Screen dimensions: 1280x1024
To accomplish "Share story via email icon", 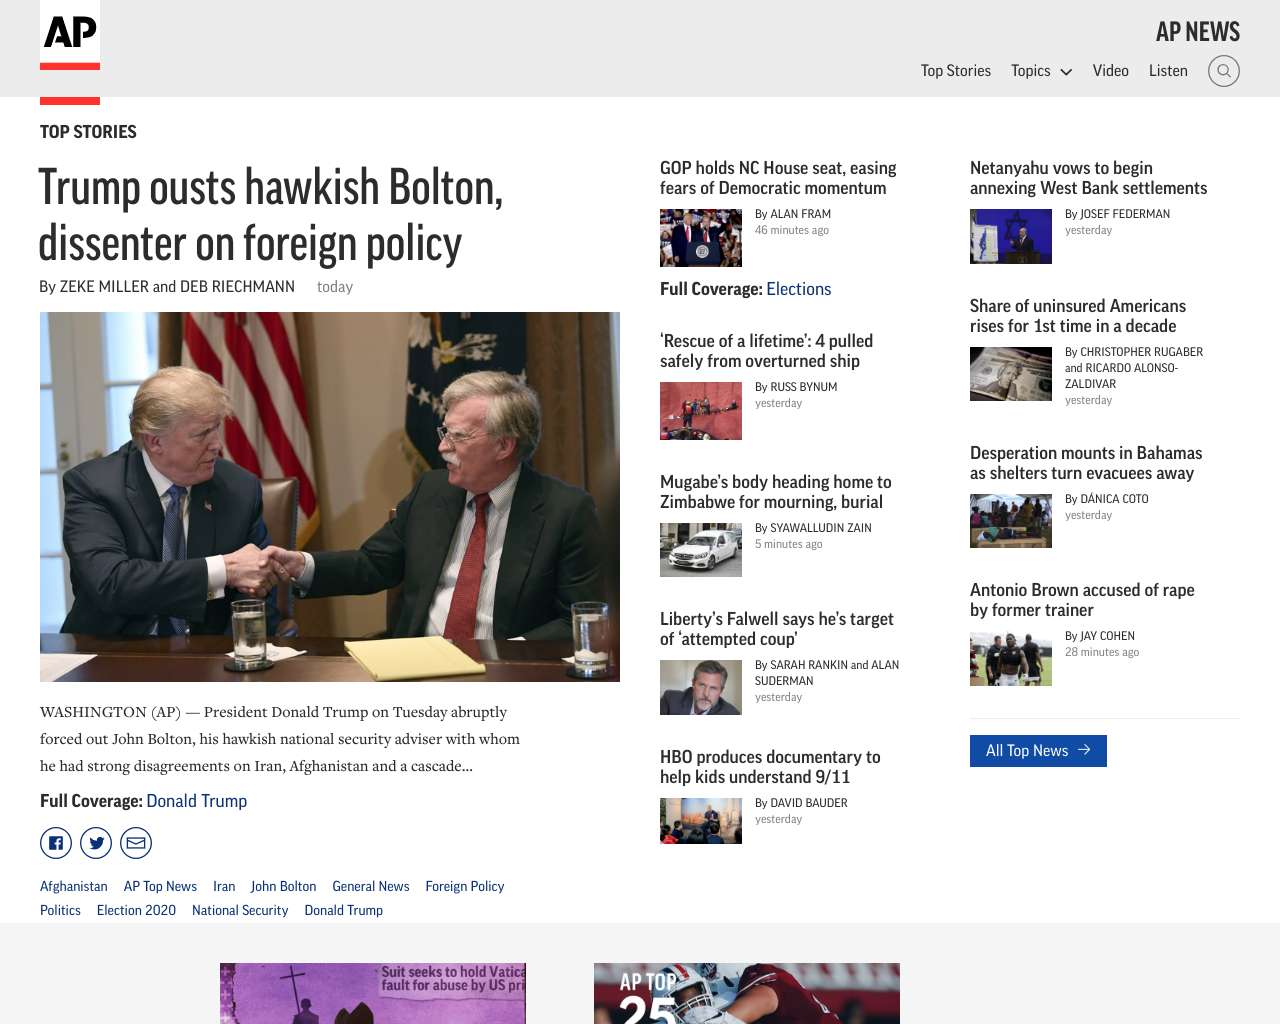I will pos(136,843).
